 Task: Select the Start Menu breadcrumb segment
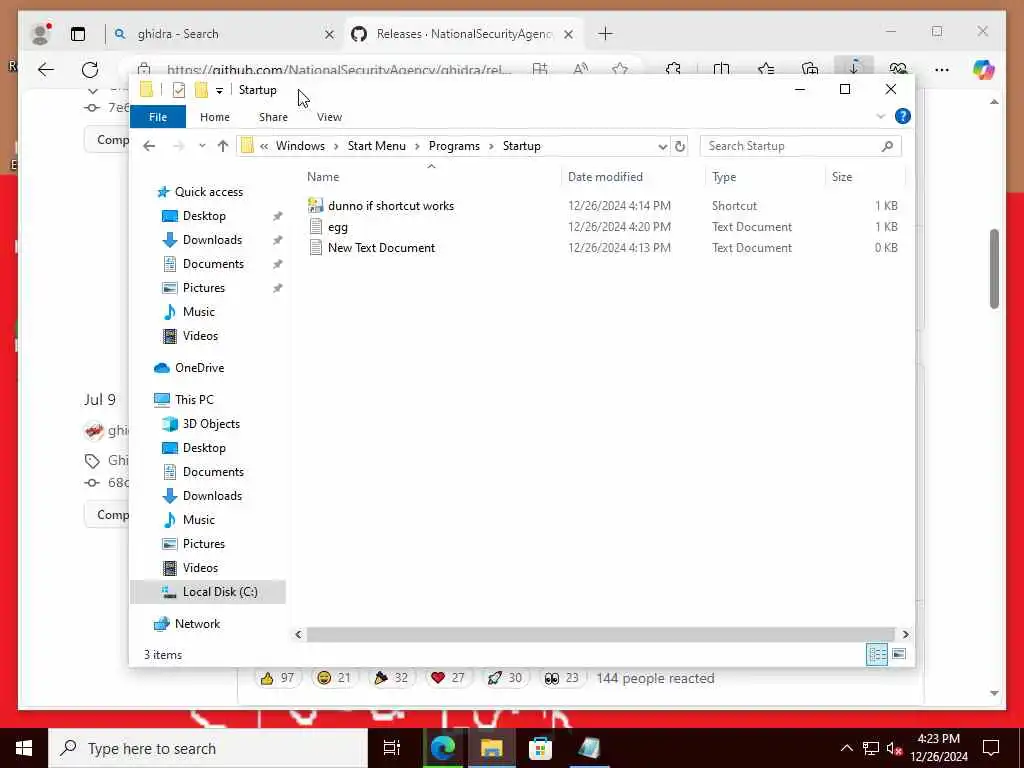pos(377,146)
